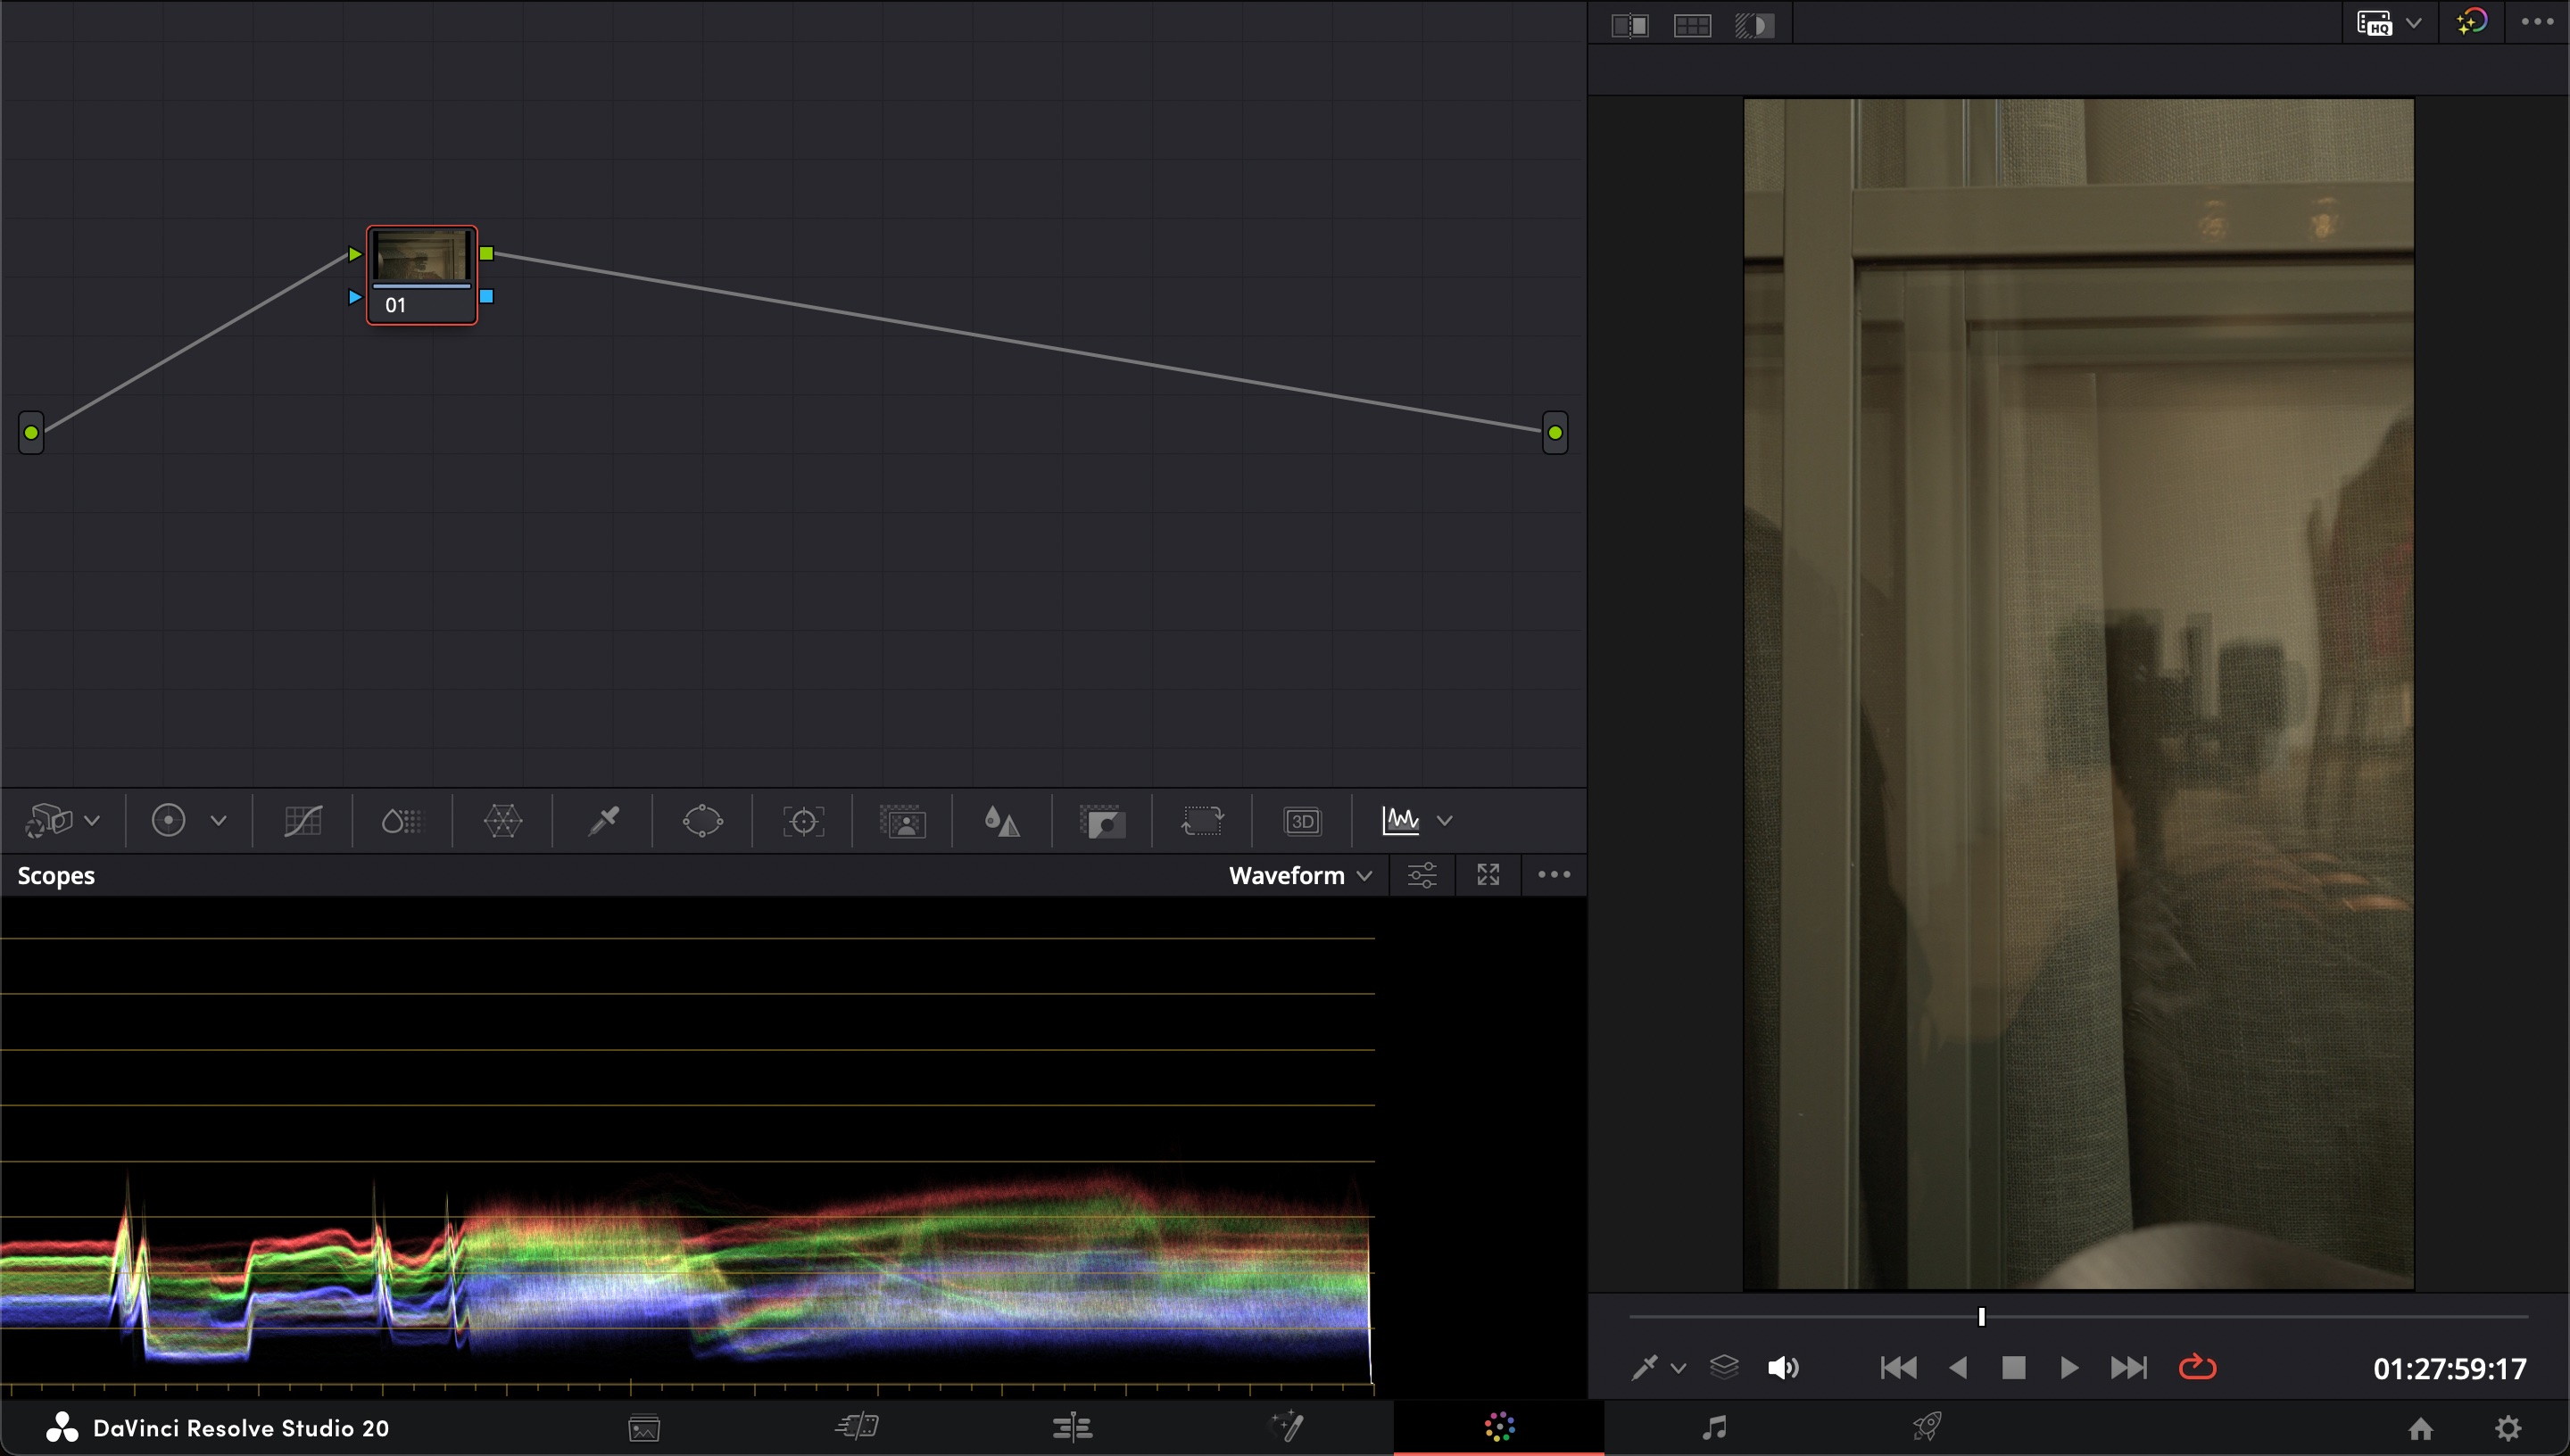Toggle the highlight viewer mode
Viewport: 2570px width, 1456px height.
point(1754,25)
